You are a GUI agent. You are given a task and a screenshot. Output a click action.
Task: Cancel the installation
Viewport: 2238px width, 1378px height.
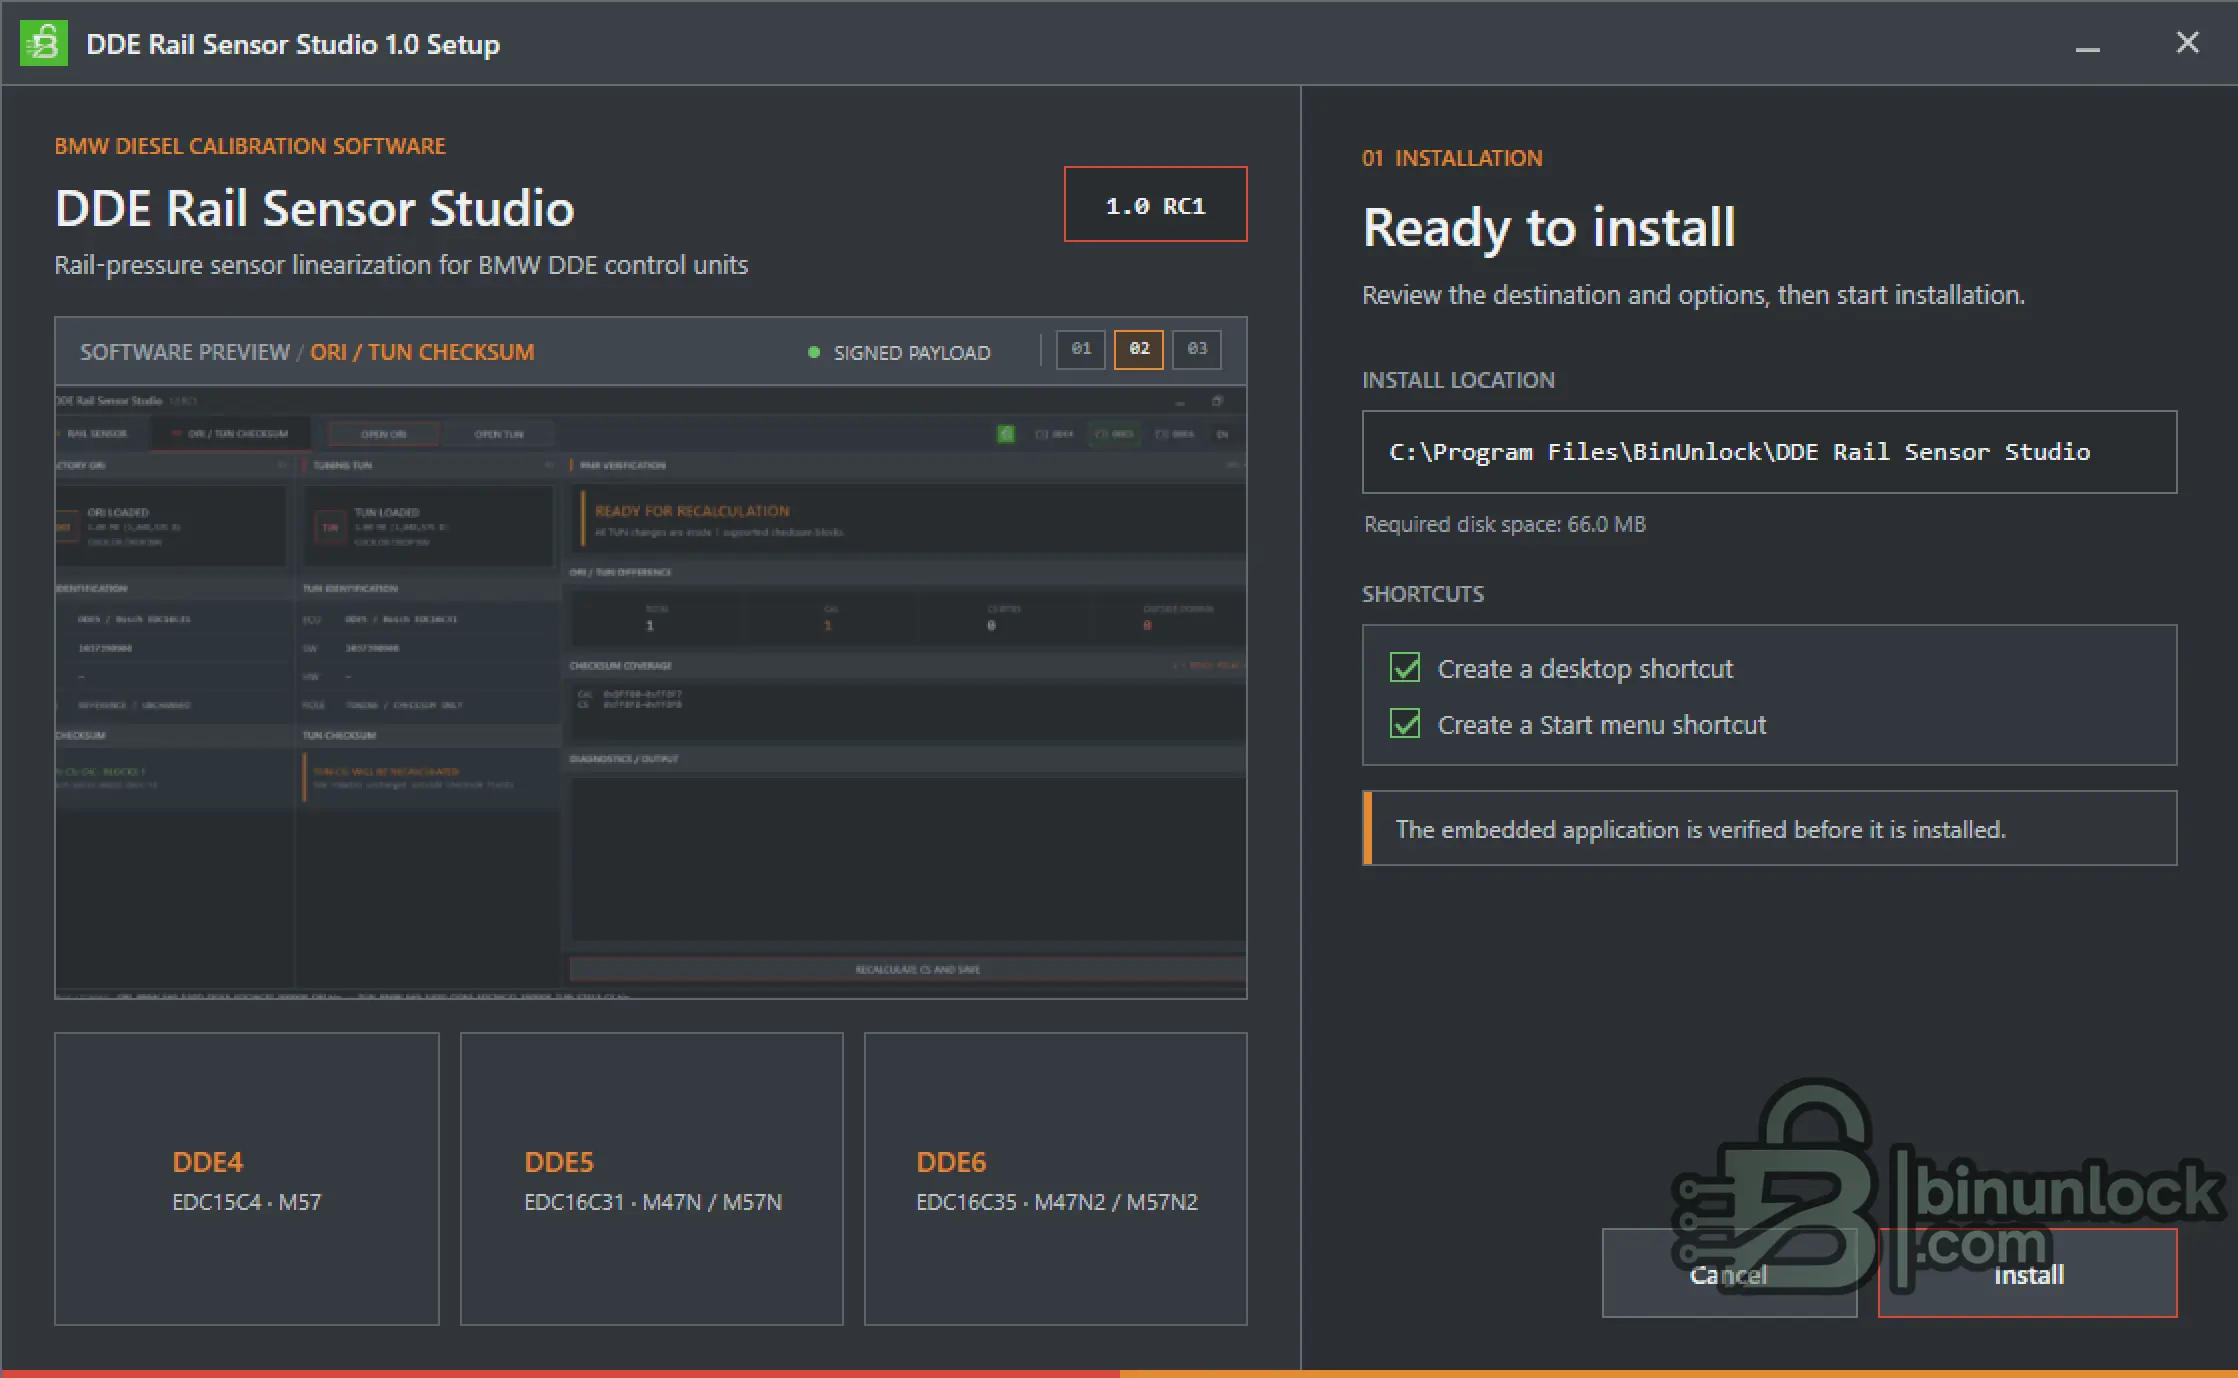click(x=1729, y=1273)
